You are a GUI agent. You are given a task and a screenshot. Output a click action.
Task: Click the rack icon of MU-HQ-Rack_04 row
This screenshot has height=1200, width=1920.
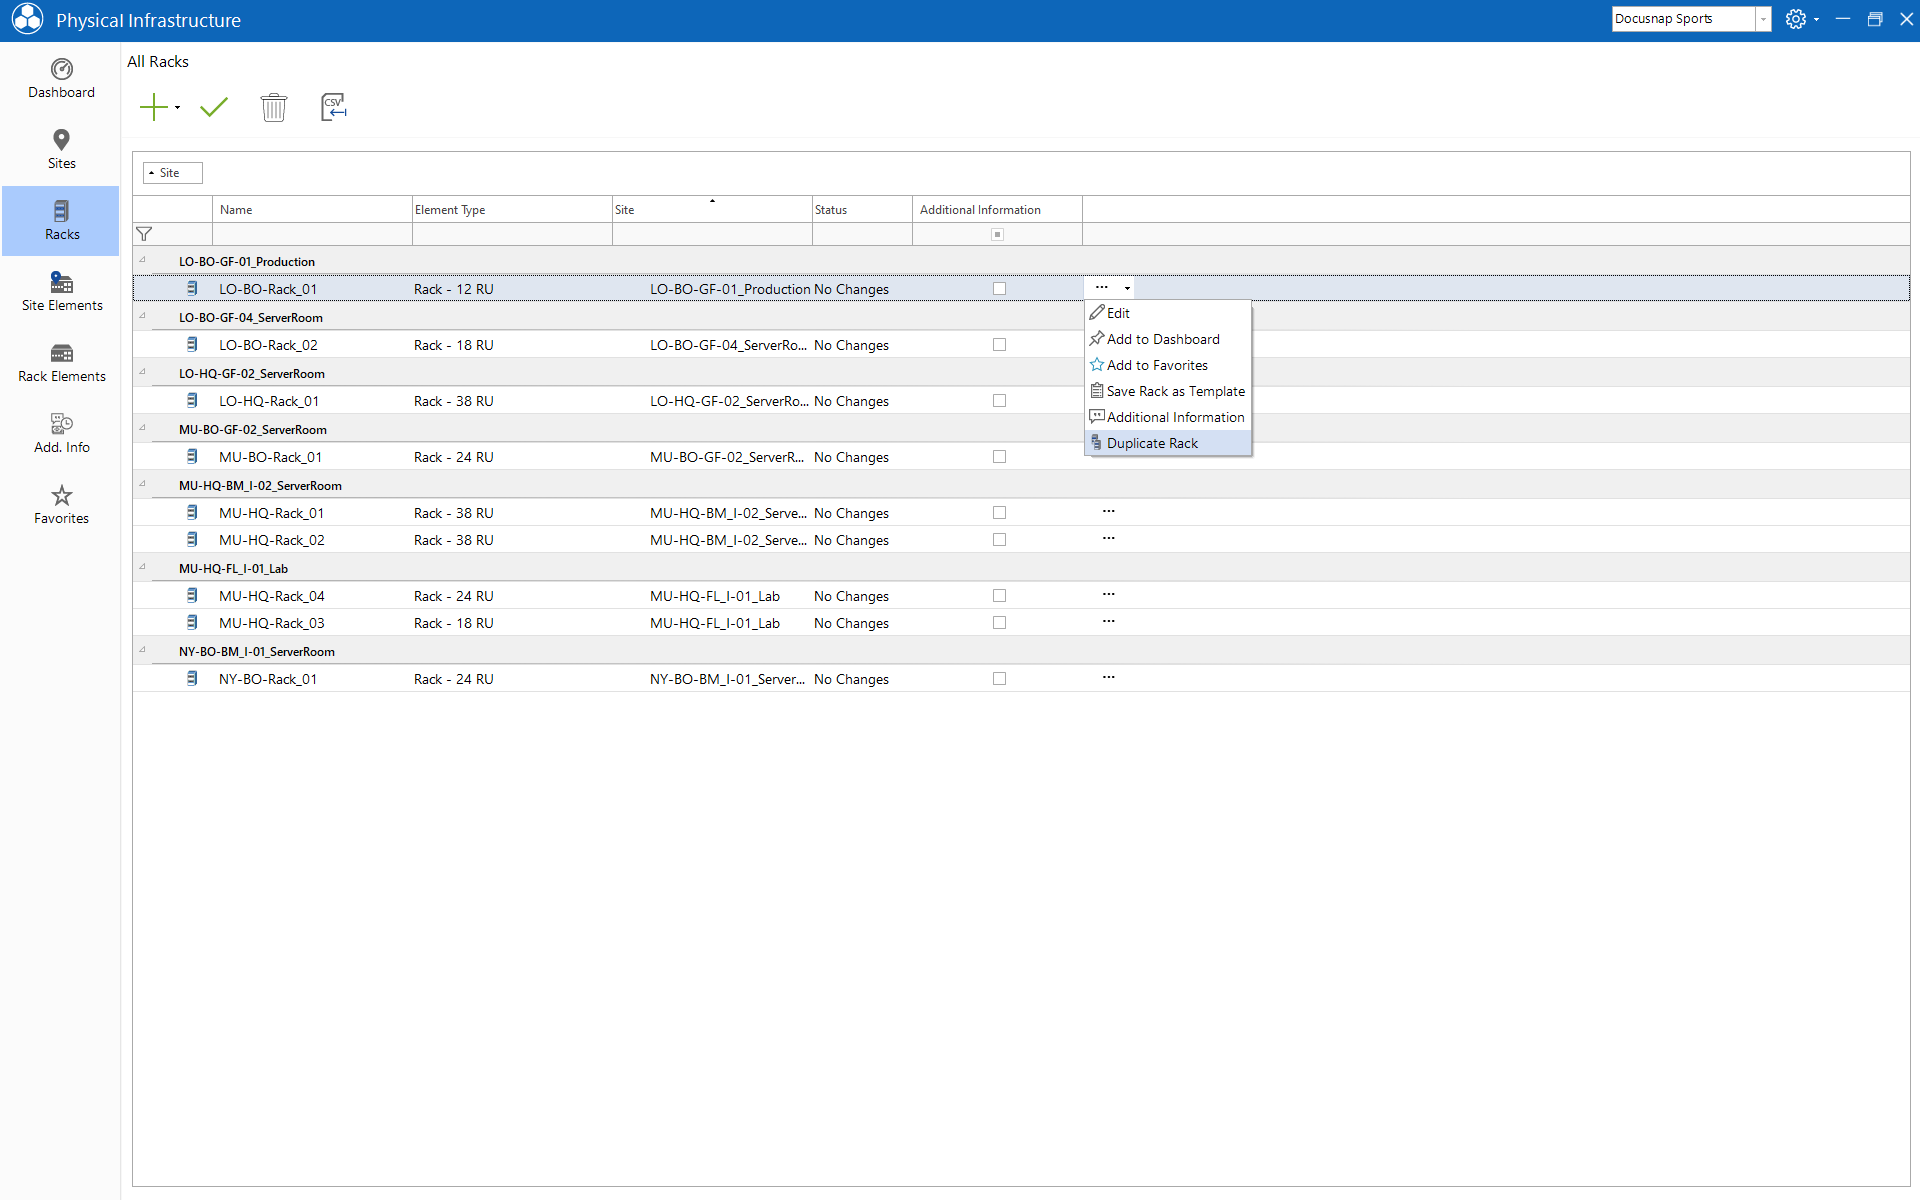pyautogui.click(x=192, y=596)
